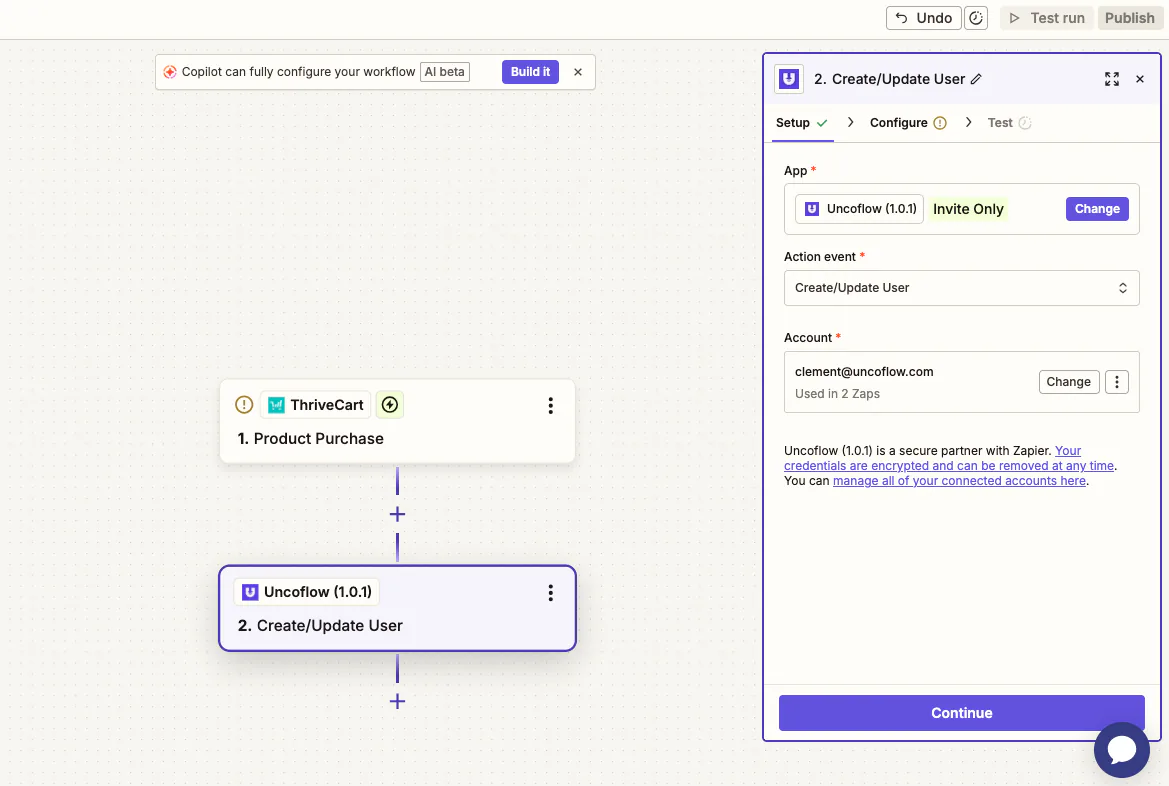Click the Uncoflow logo in panel header
Image resolution: width=1169 pixels, height=786 pixels.
click(790, 78)
